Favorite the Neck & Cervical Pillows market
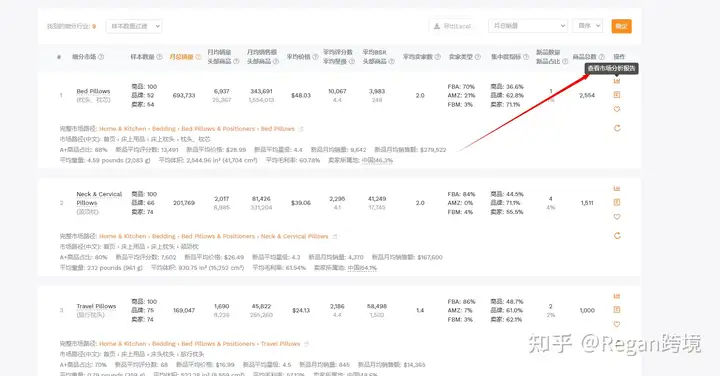The height and width of the screenshot is (376, 720). (x=617, y=217)
